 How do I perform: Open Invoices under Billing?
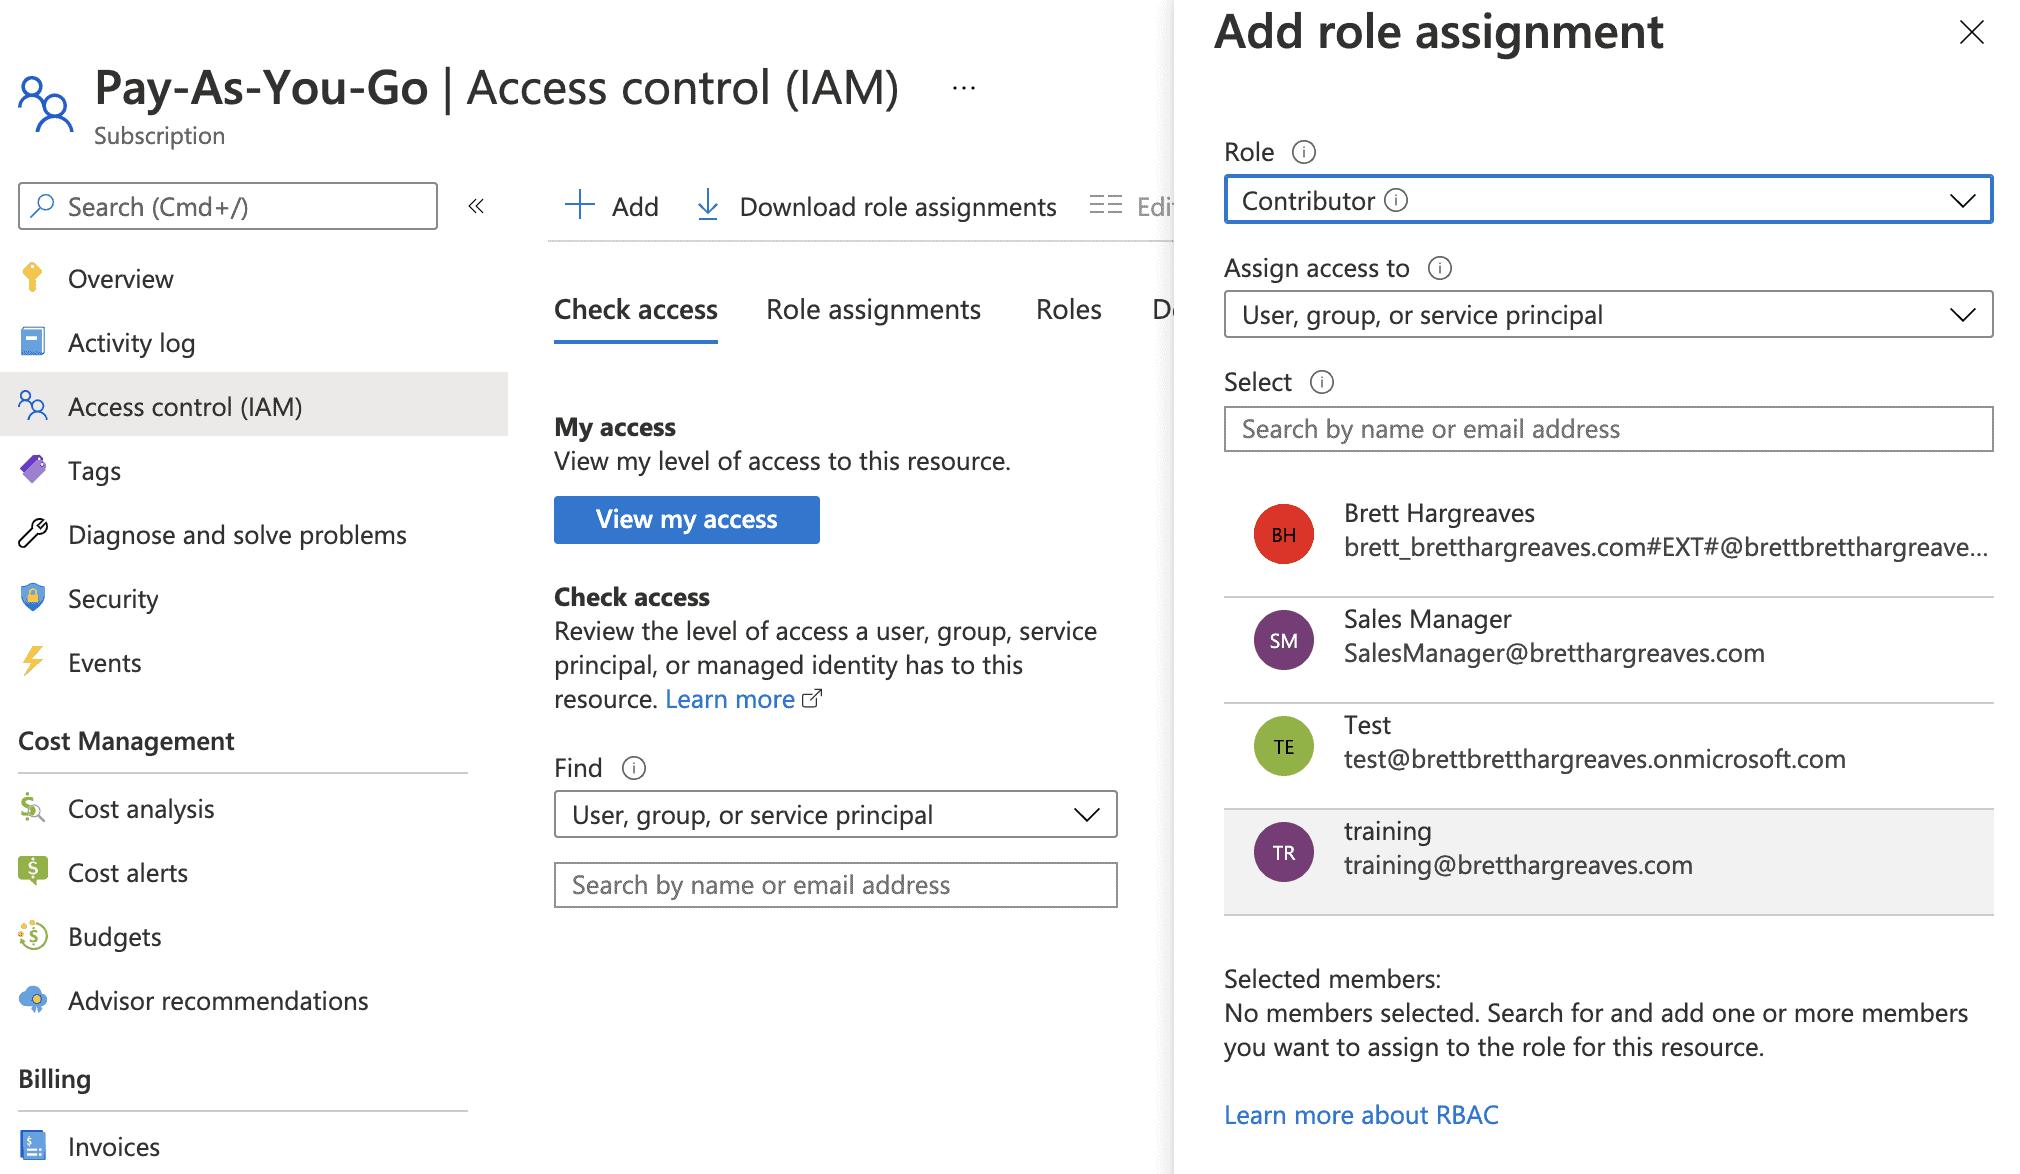254,1146
